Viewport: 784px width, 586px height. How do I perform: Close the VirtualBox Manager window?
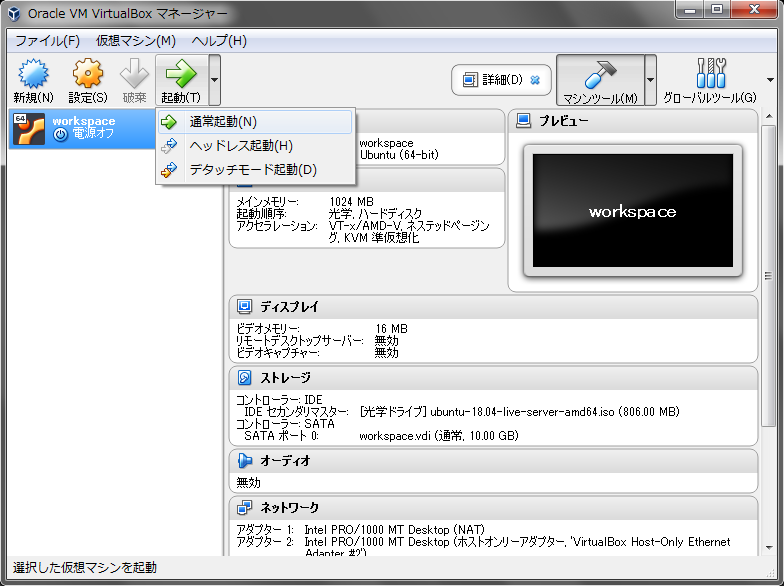(755, 9)
